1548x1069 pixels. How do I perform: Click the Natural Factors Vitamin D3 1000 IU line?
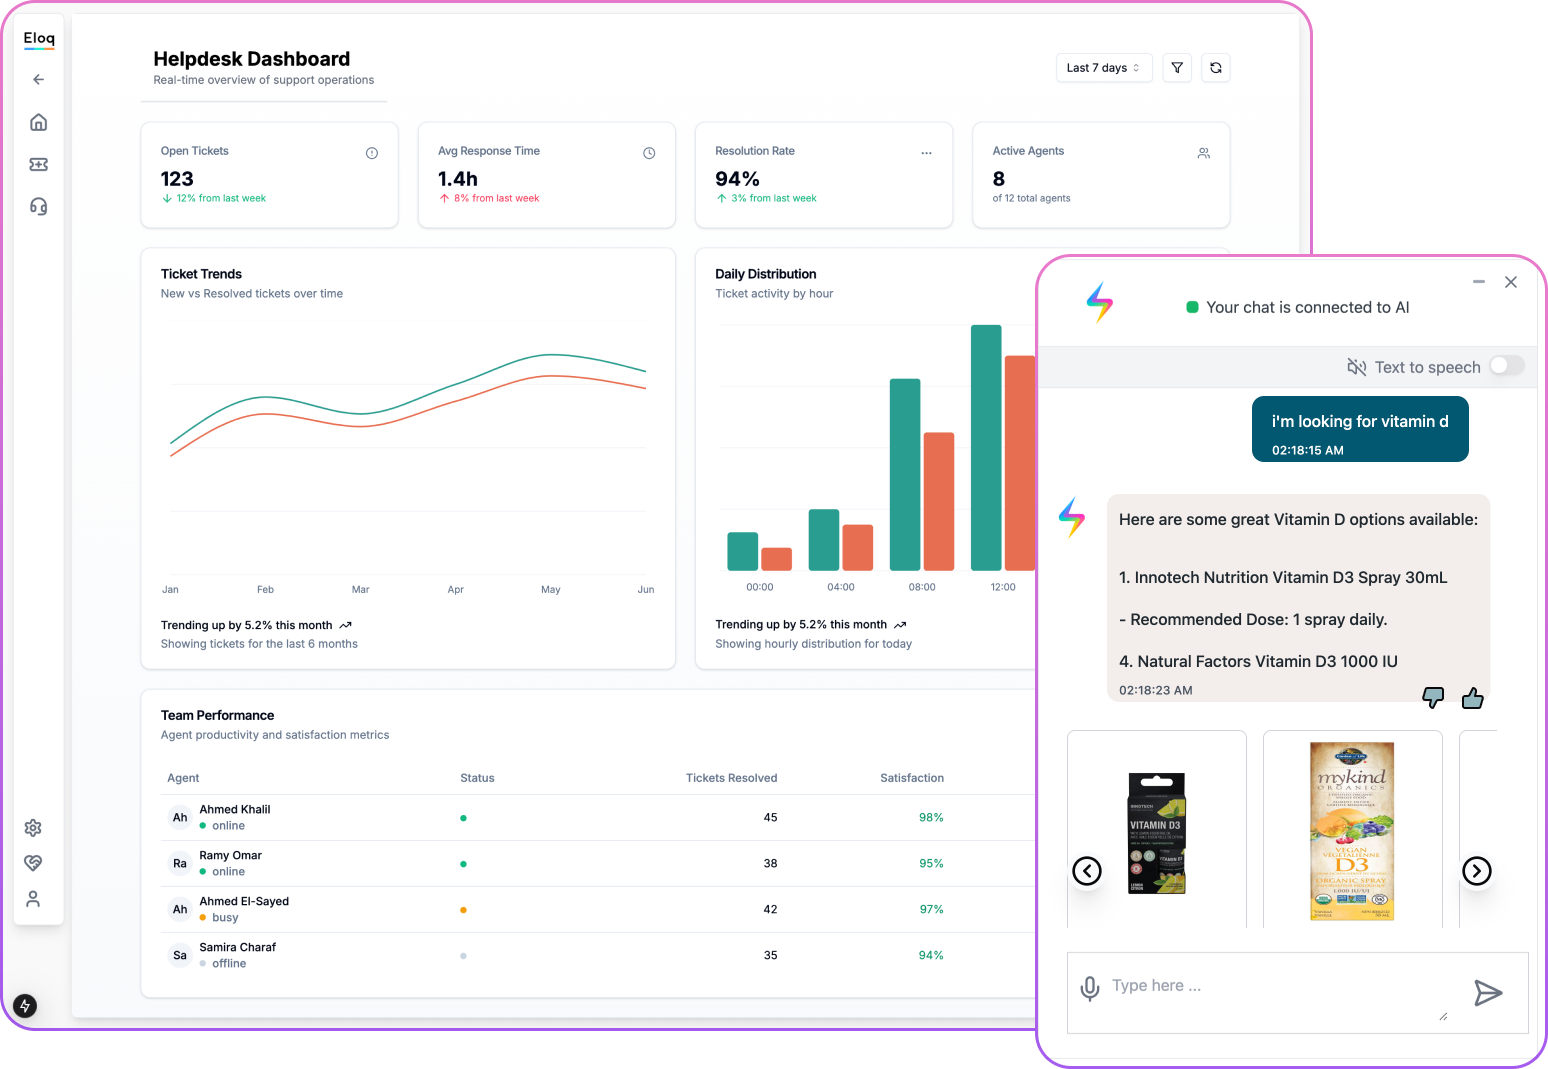point(1258,661)
